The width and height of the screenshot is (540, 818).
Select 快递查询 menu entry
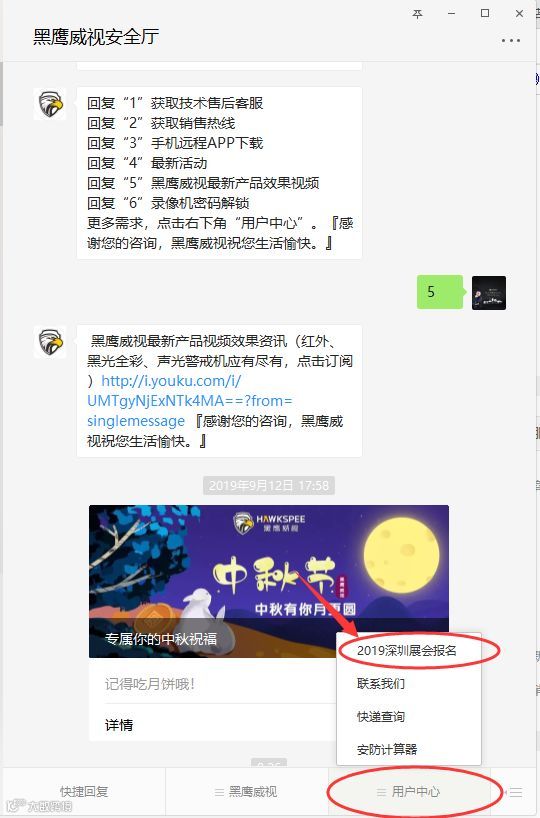coord(381,716)
